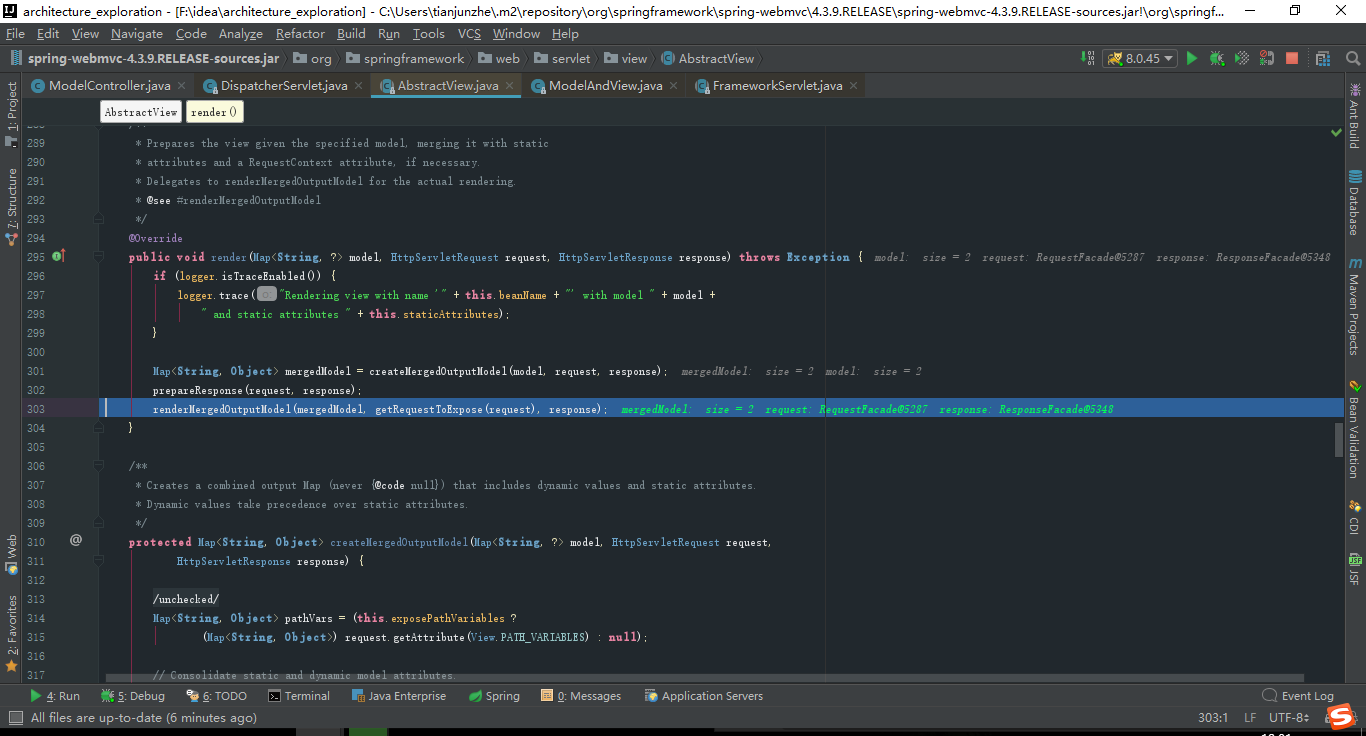Attach debugger to process via toolbar icon

1267,58
